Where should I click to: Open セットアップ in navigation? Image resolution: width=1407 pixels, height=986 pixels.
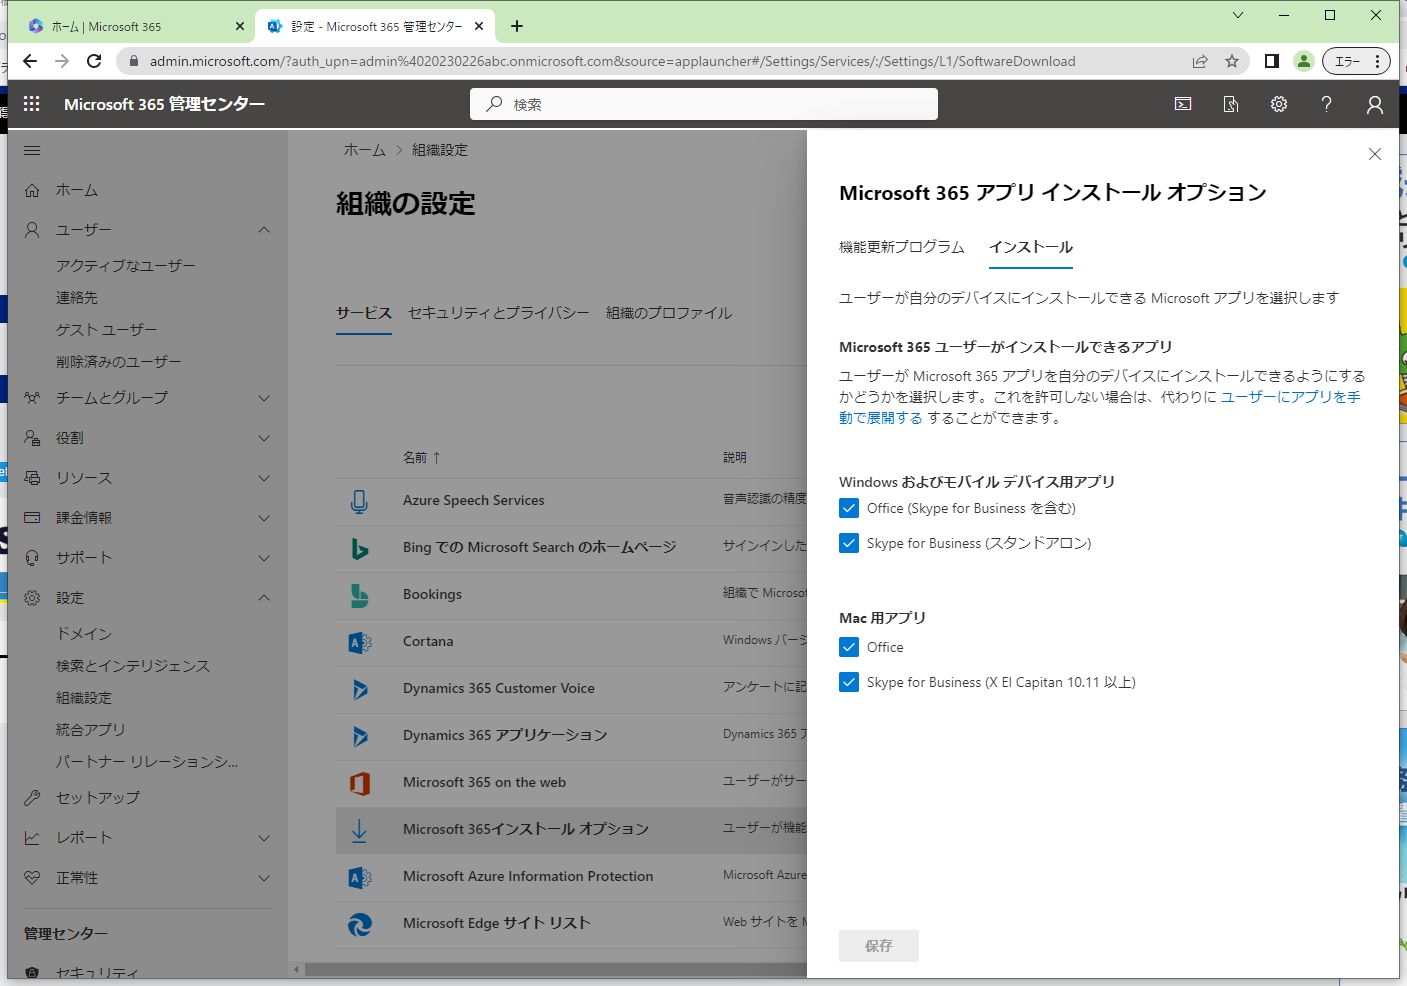98,798
